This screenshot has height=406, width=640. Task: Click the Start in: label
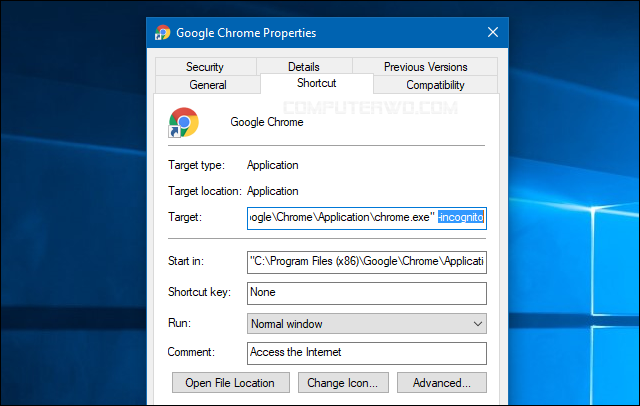click(186, 261)
